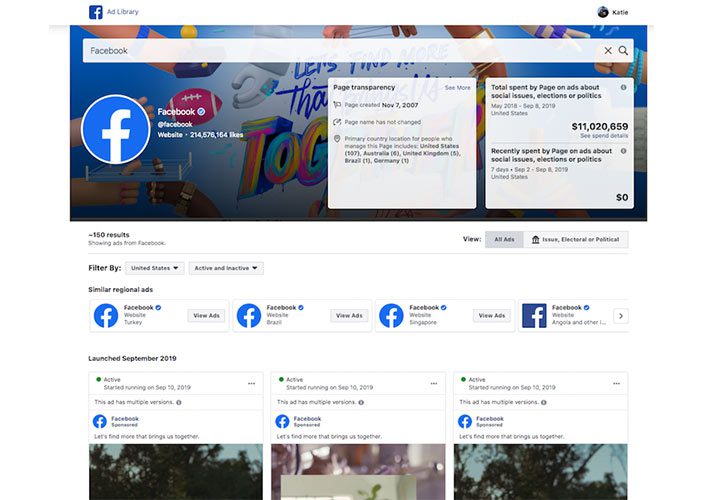Switch view to All Ads
The image size is (703, 500).
504,239
